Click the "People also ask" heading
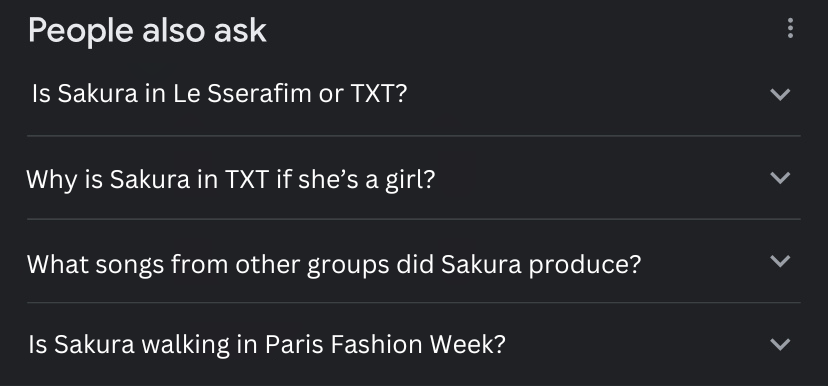Image resolution: width=828 pixels, height=386 pixels. [147, 31]
